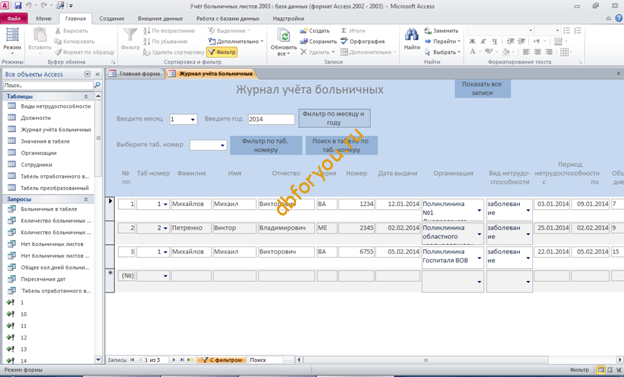Image resolution: width=624 pixels, height=377 pixels.
Task: Click Поиск в табеле по таб. номеру button
Action: tap(341, 145)
